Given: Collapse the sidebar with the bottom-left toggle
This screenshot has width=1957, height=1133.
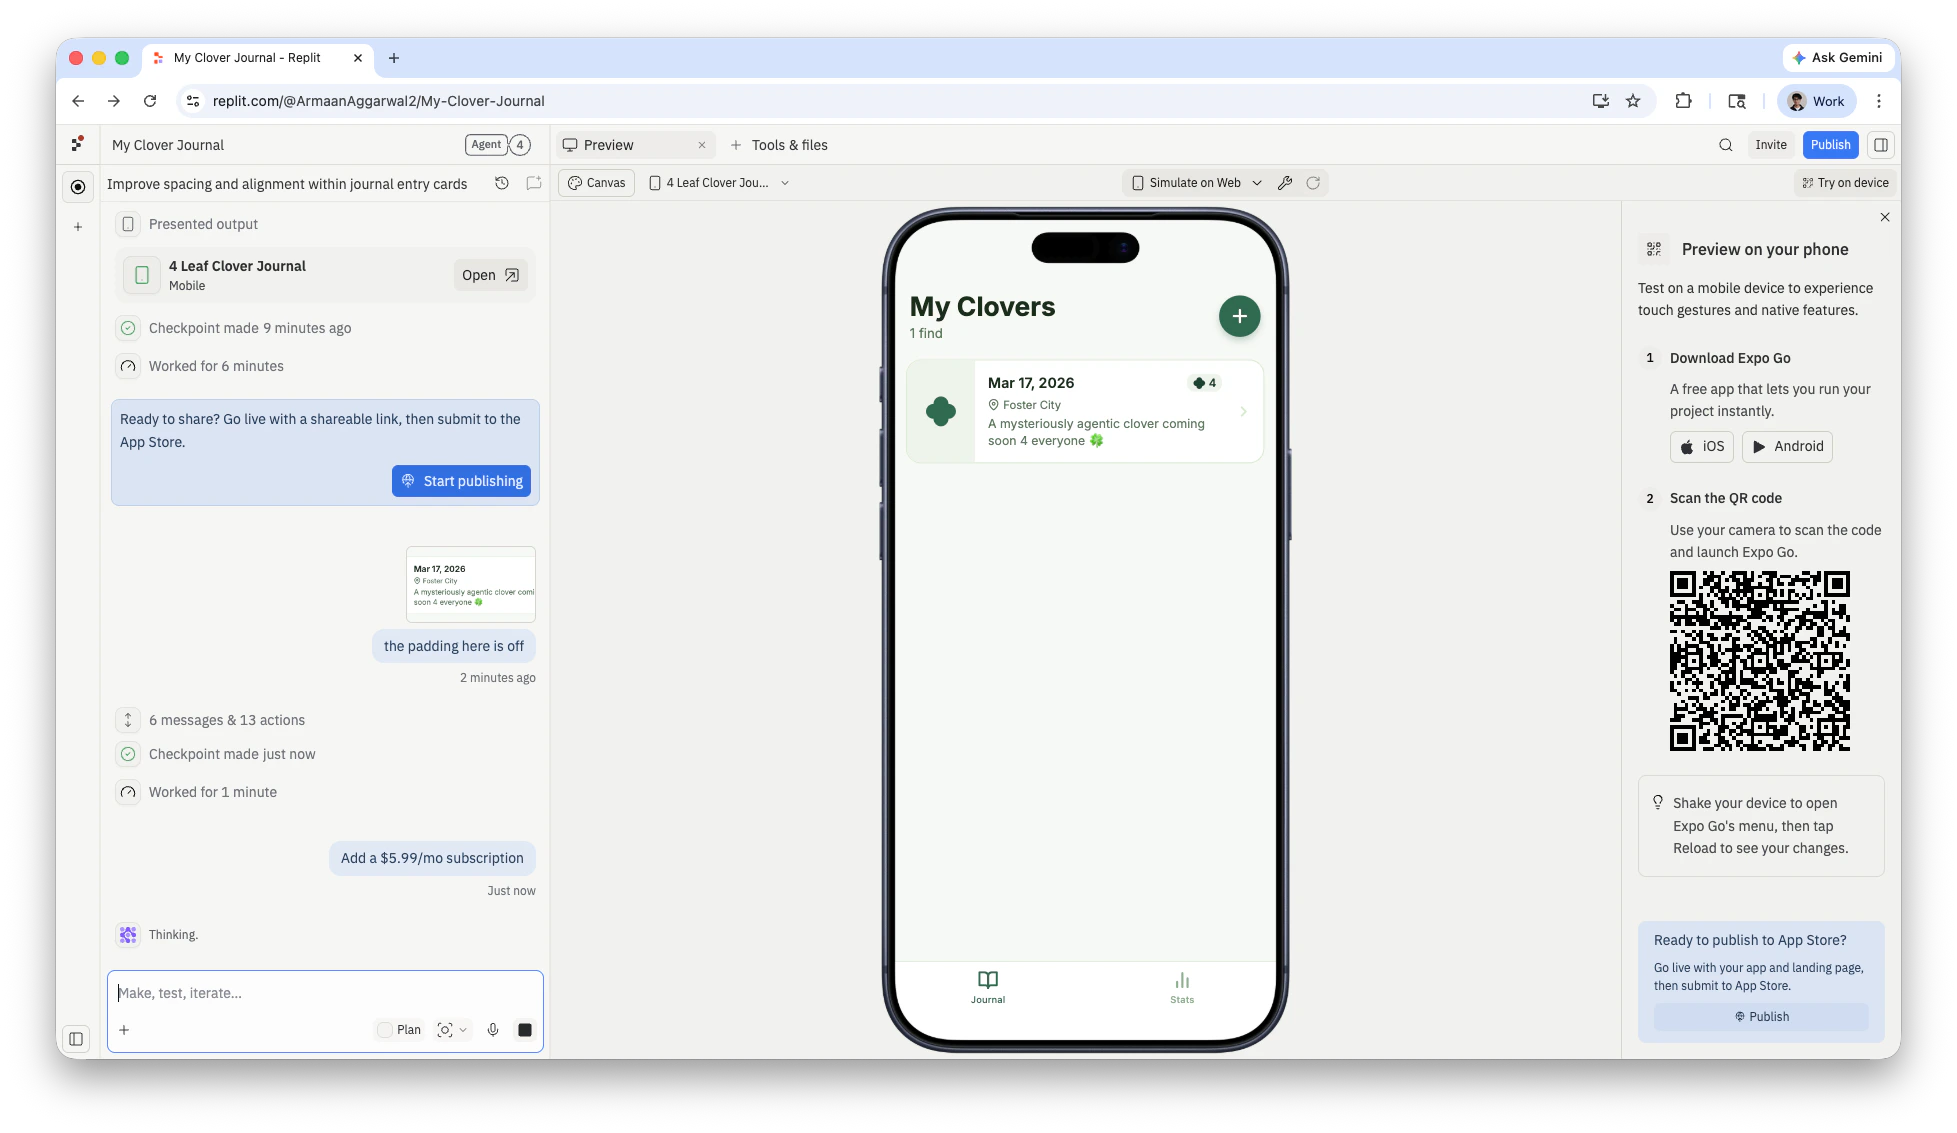Looking at the screenshot, I should 77,1039.
